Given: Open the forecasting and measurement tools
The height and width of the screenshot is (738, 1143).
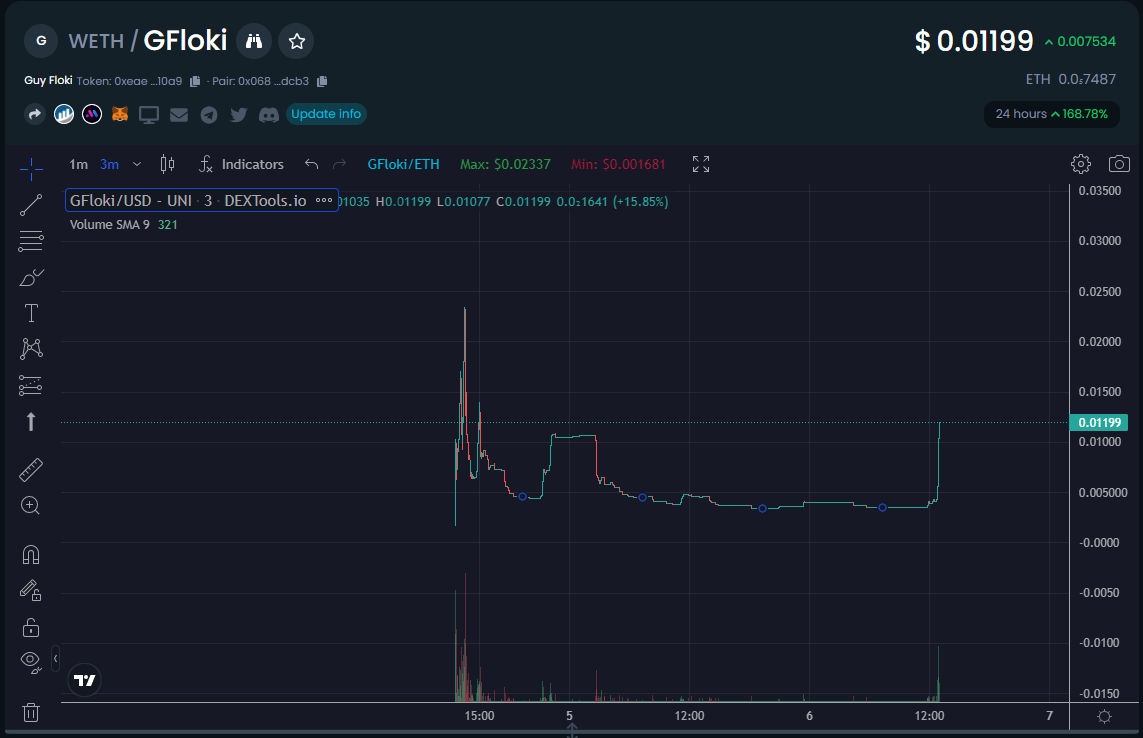Looking at the screenshot, I should pyautogui.click(x=31, y=385).
